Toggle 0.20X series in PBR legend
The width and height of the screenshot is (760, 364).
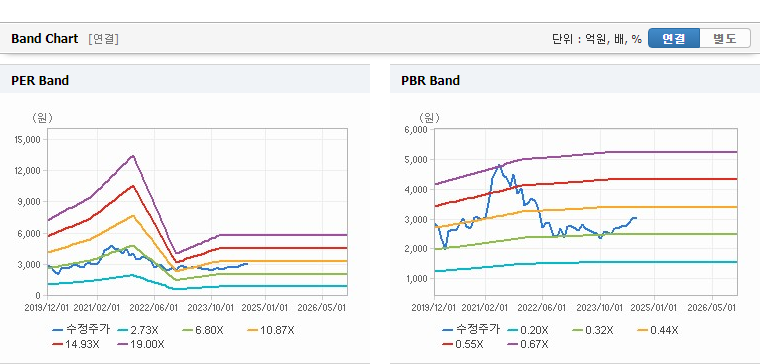pyautogui.click(x=528, y=330)
